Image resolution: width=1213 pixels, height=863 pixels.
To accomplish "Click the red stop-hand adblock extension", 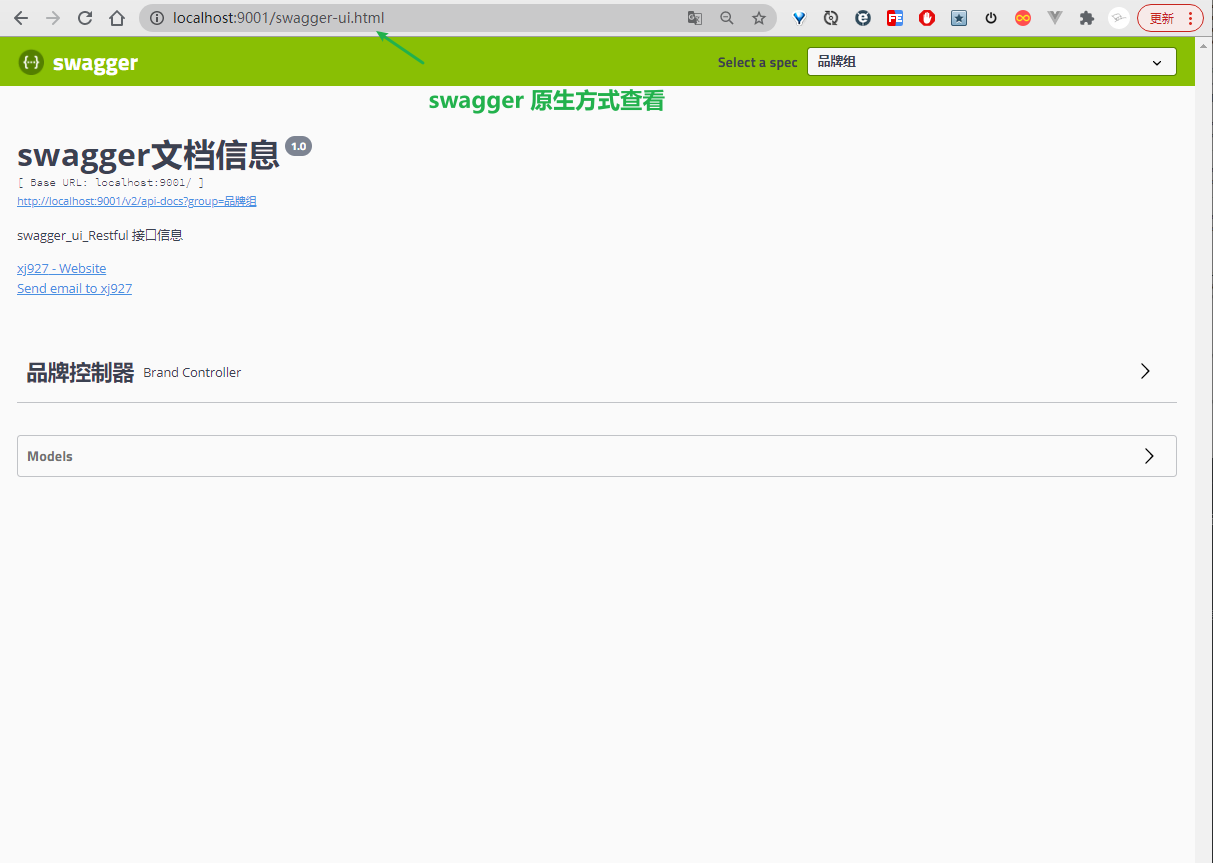I will (927, 18).
